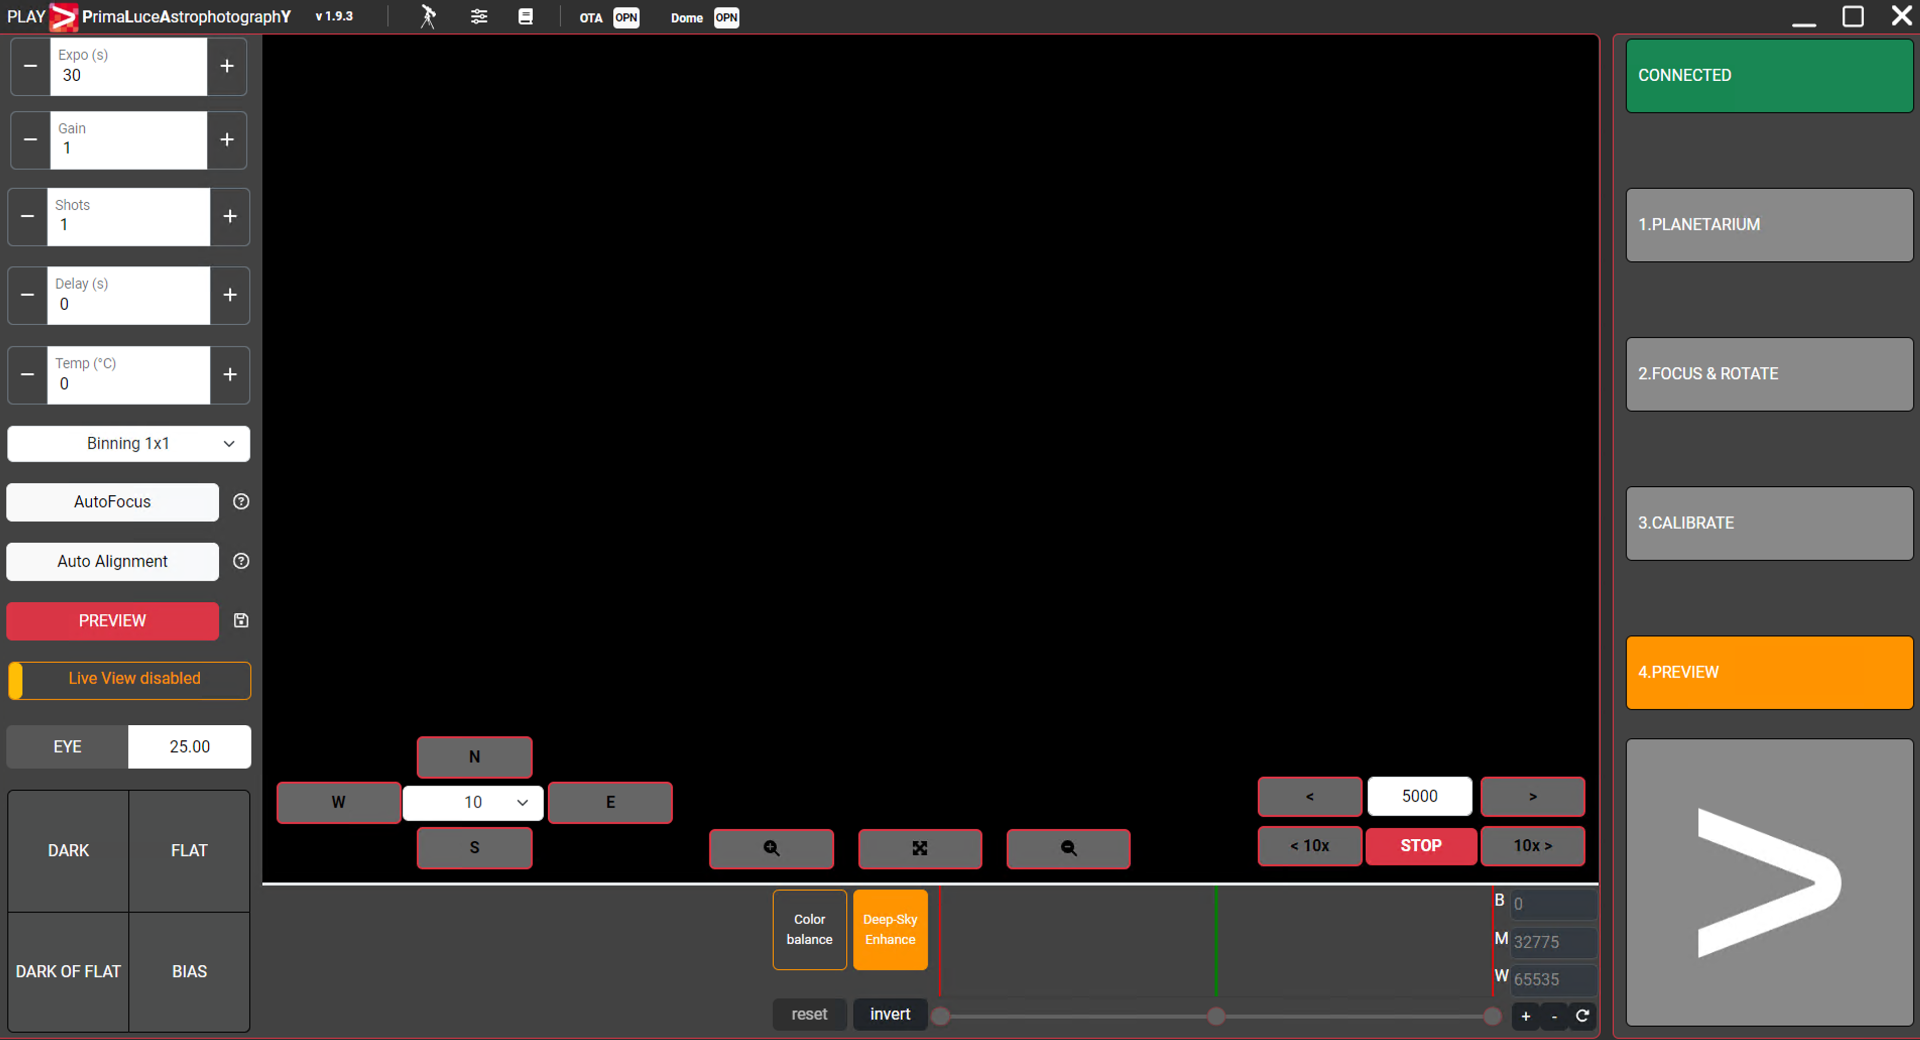Image resolution: width=1920 pixels, height=1040 pixels.
Task: Toggle the Dome OPN indicator
Action: 727,17
